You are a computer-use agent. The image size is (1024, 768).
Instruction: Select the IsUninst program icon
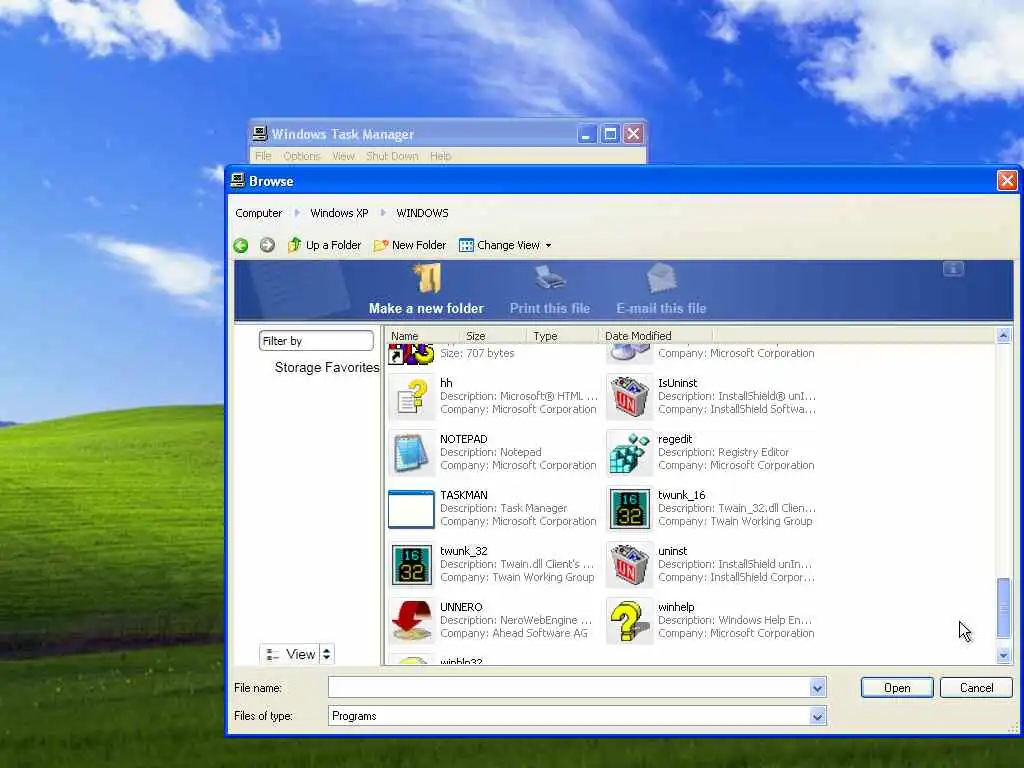point(629,396)
